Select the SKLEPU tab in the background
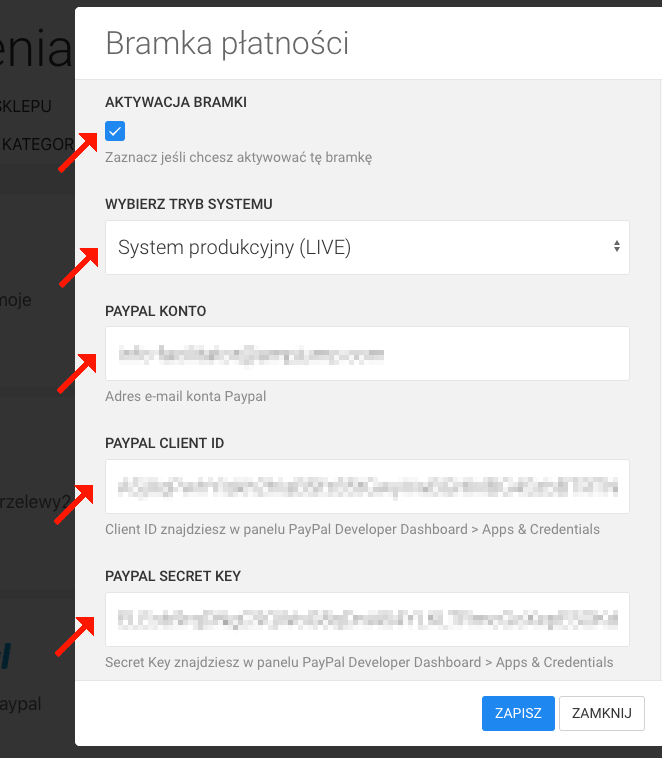 click(x=26, y=106)
